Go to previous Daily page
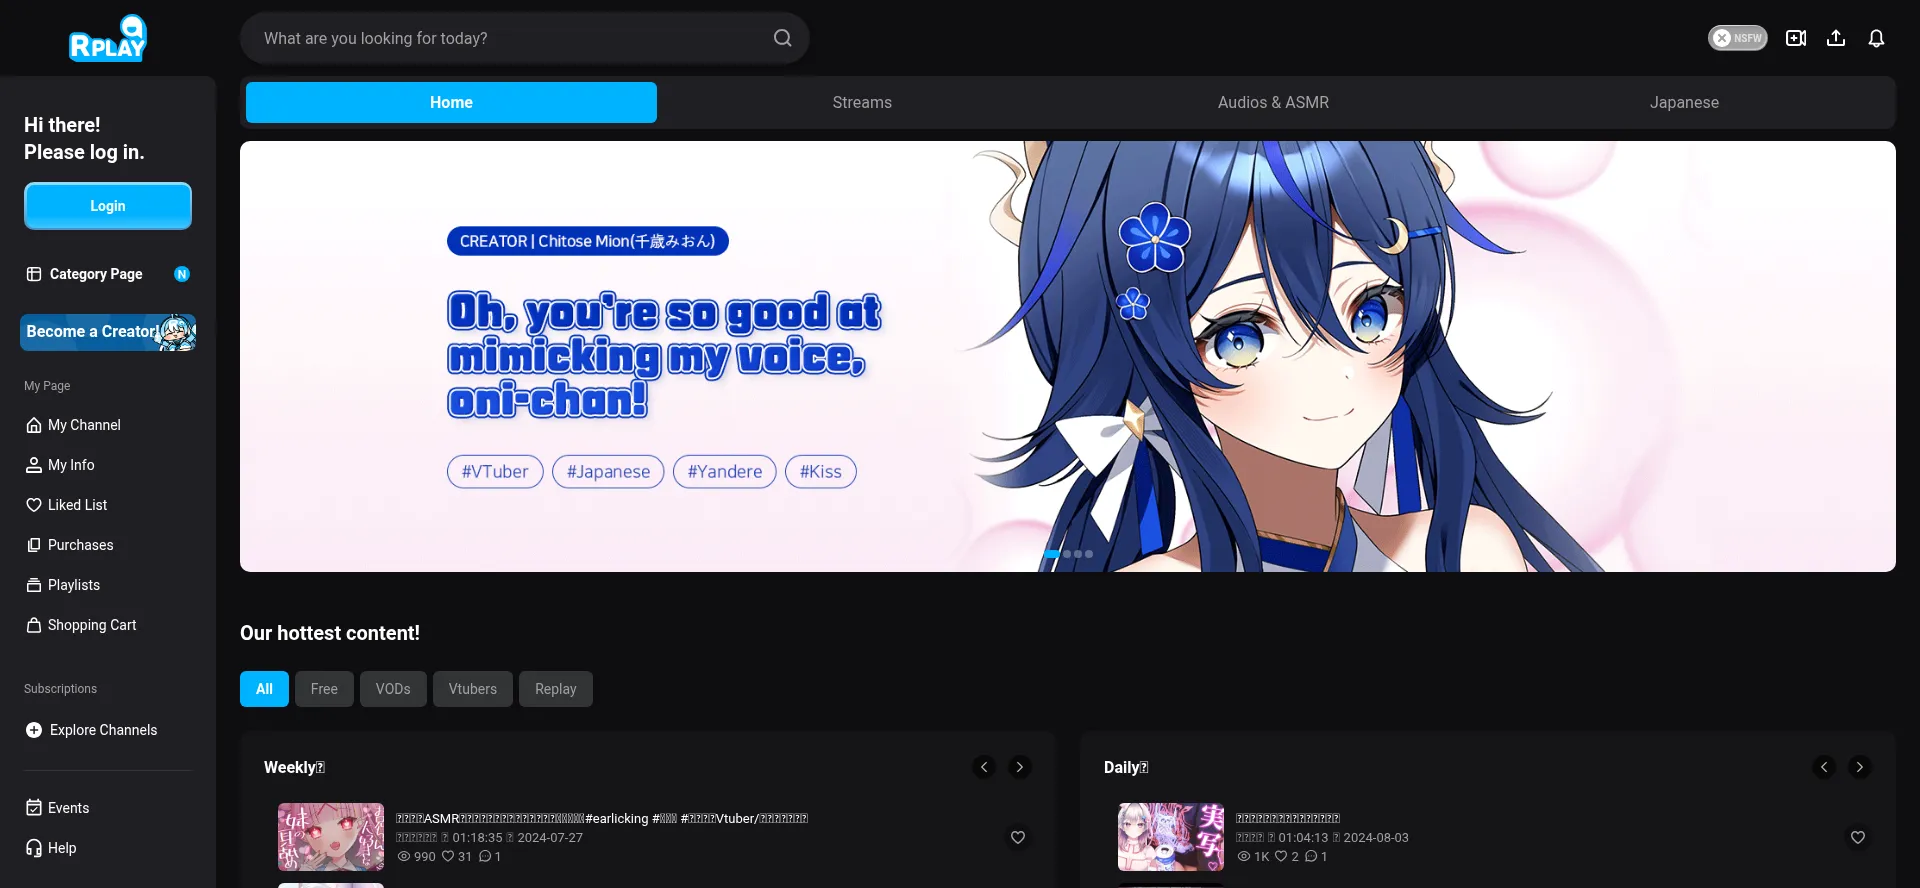Viewport: 1920px width, 888px height. [x=1824, y=767]
